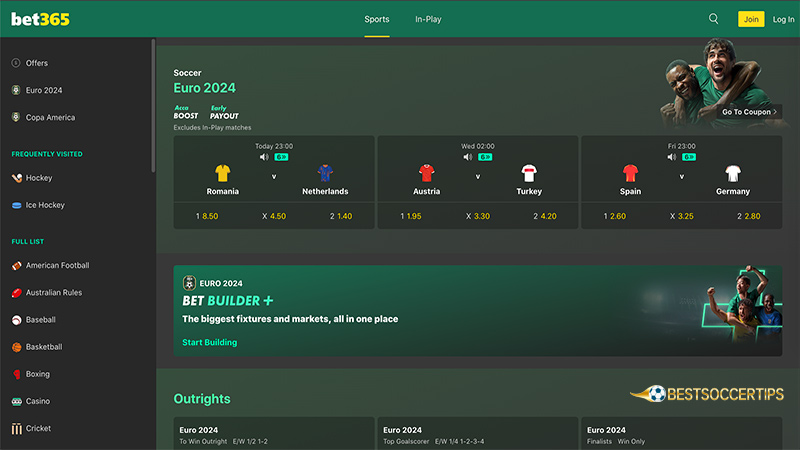Click the Germany white jersey

click(733, 173)
